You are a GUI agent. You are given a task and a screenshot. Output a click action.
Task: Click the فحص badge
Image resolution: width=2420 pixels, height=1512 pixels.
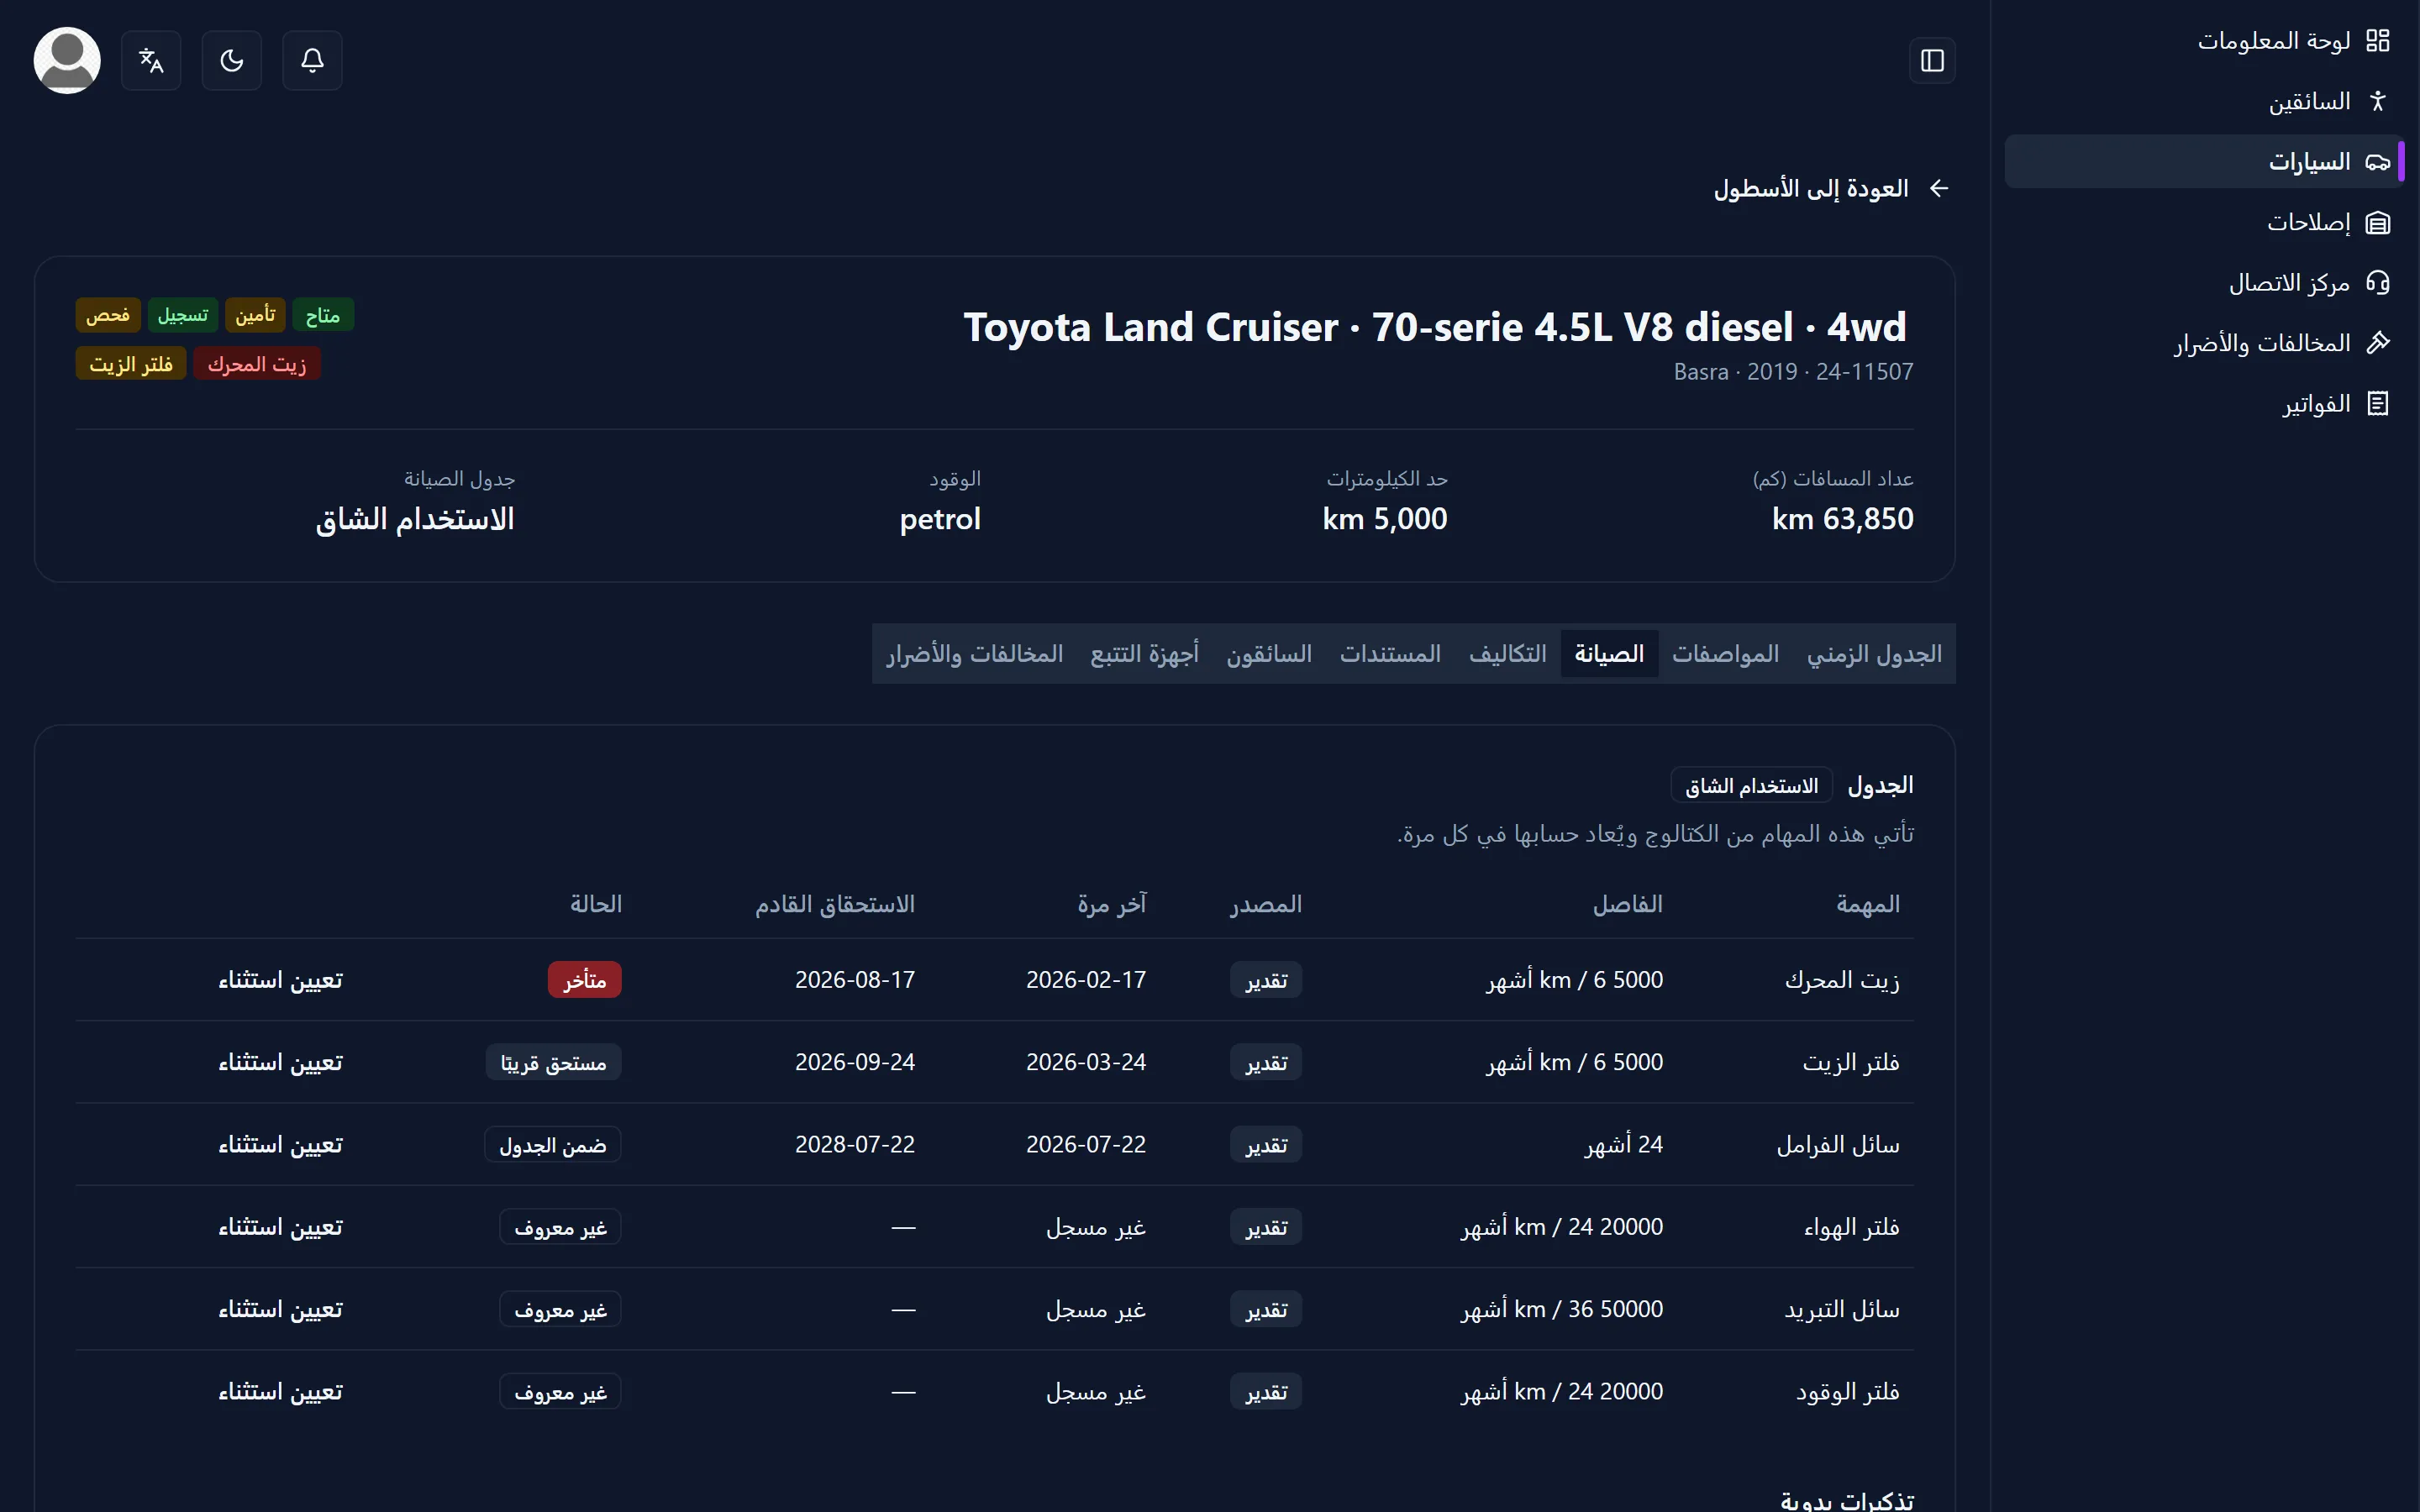click(x=108, y=315)
